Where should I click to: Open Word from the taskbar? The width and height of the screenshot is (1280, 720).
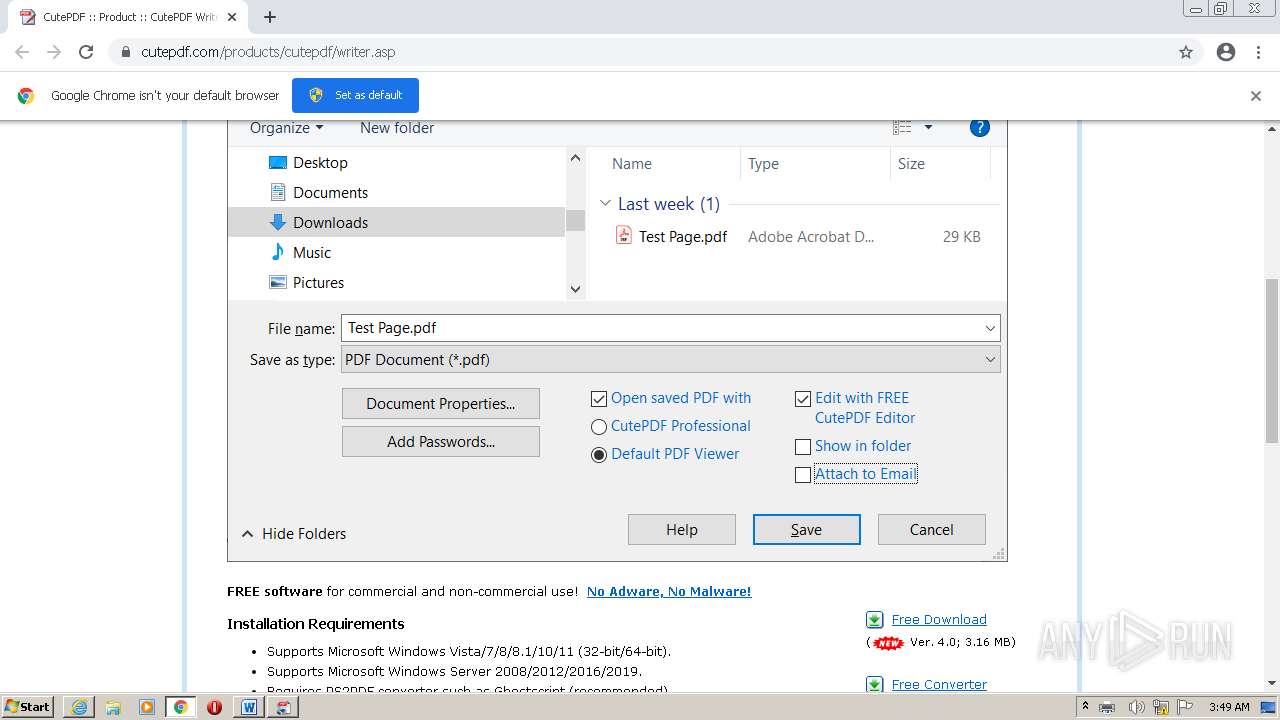[248, 707]
